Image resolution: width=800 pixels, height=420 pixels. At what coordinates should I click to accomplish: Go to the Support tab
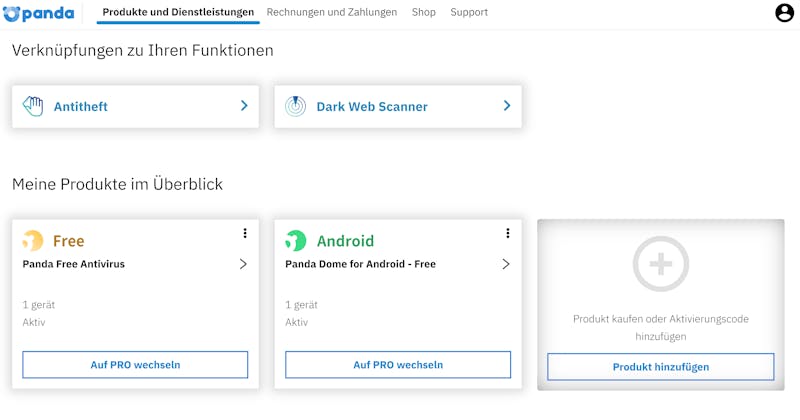(x=469, y=12)
